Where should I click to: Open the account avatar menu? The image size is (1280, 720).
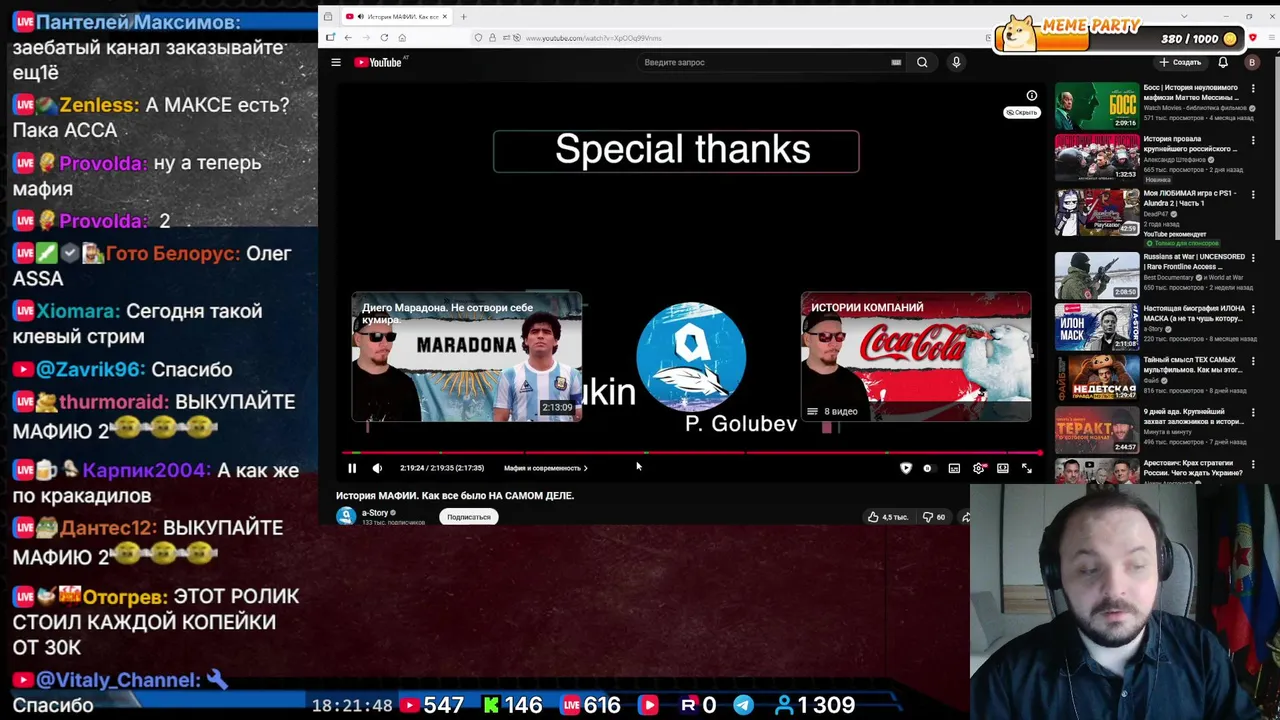(1251, 62)
